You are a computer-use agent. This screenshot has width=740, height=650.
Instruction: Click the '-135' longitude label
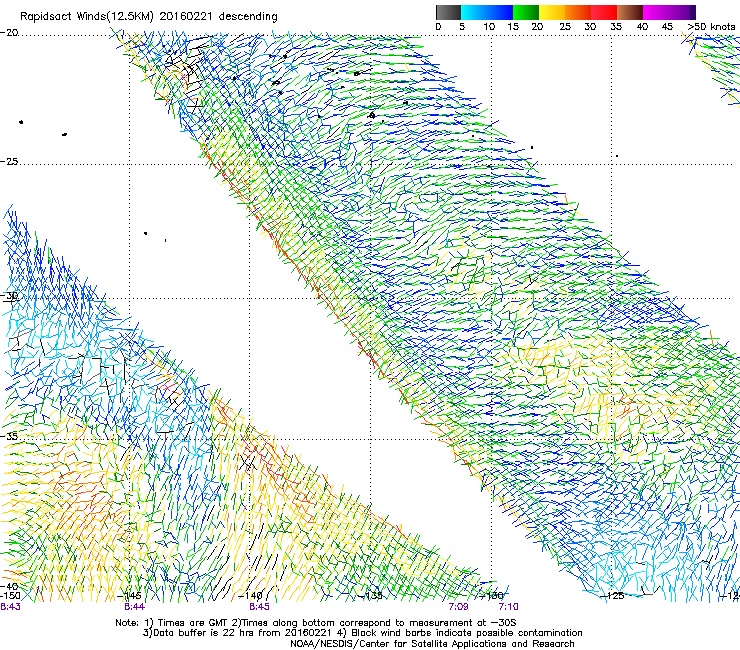pyautogui.click(x=372, y=595)
